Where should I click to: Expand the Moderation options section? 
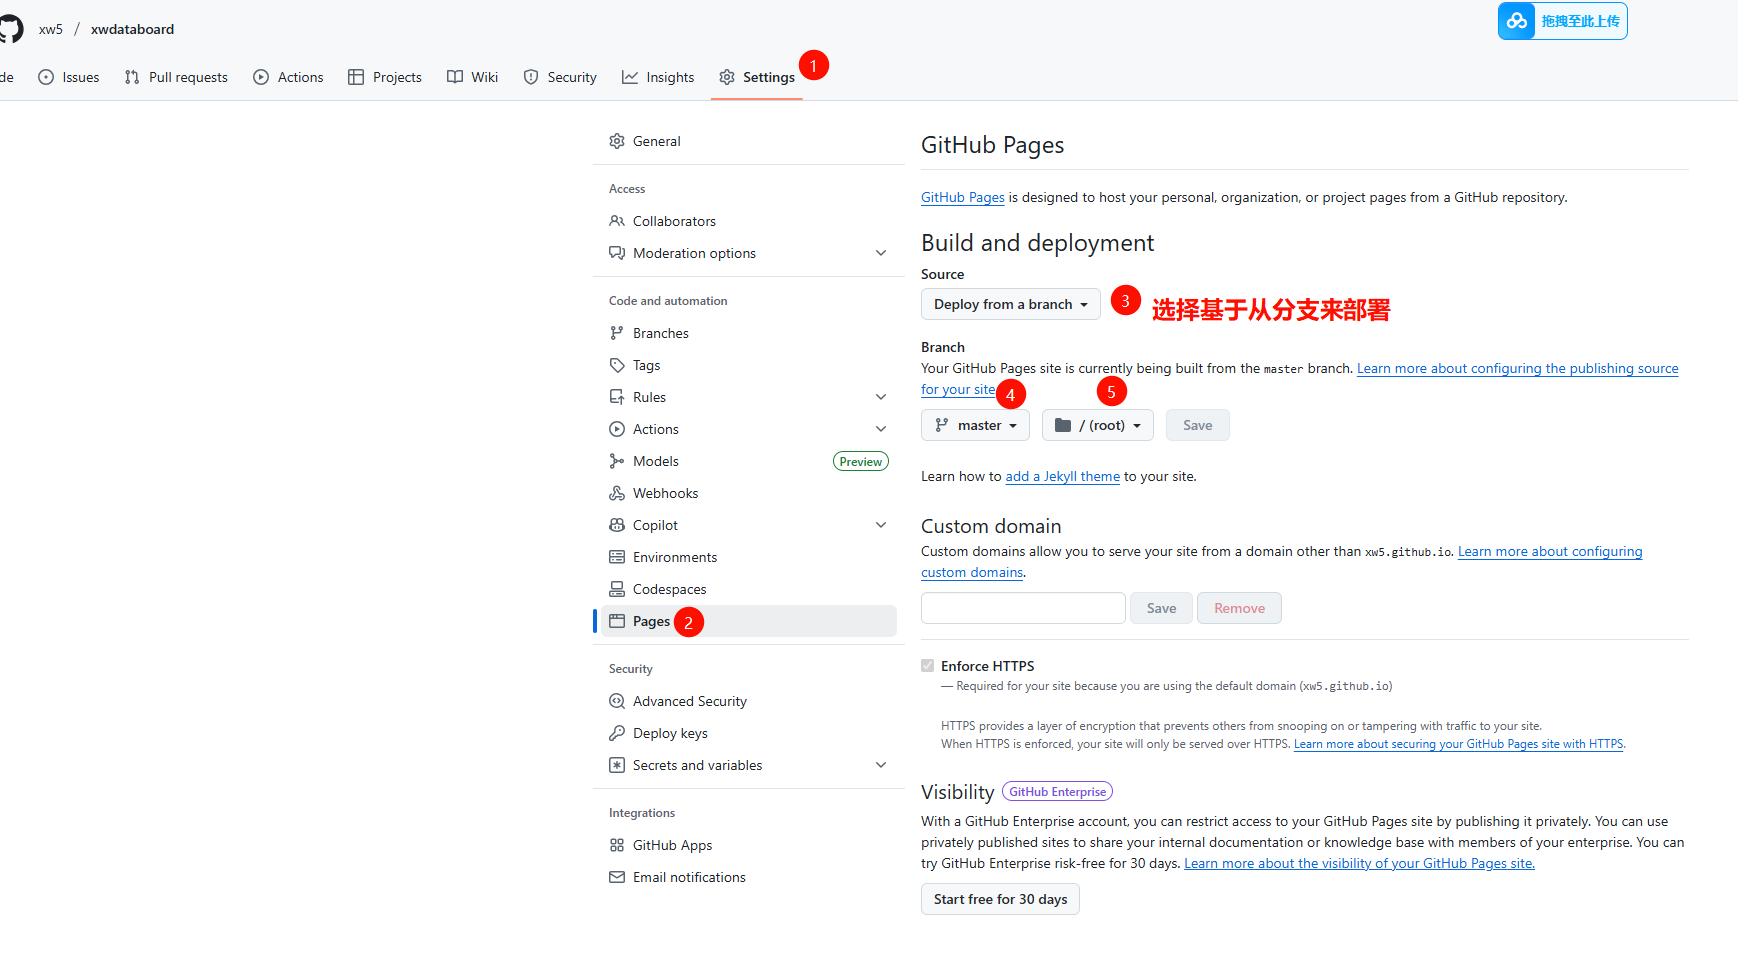(881, 253)
